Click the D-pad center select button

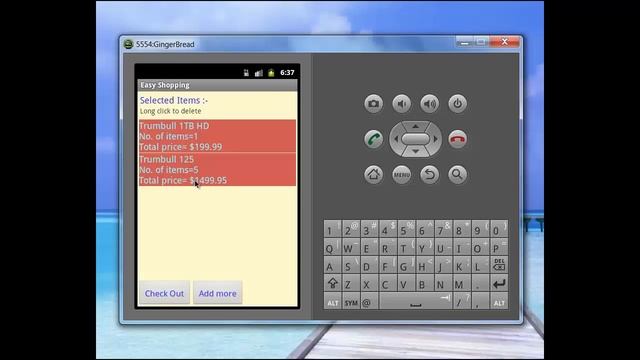click(416, 139)
